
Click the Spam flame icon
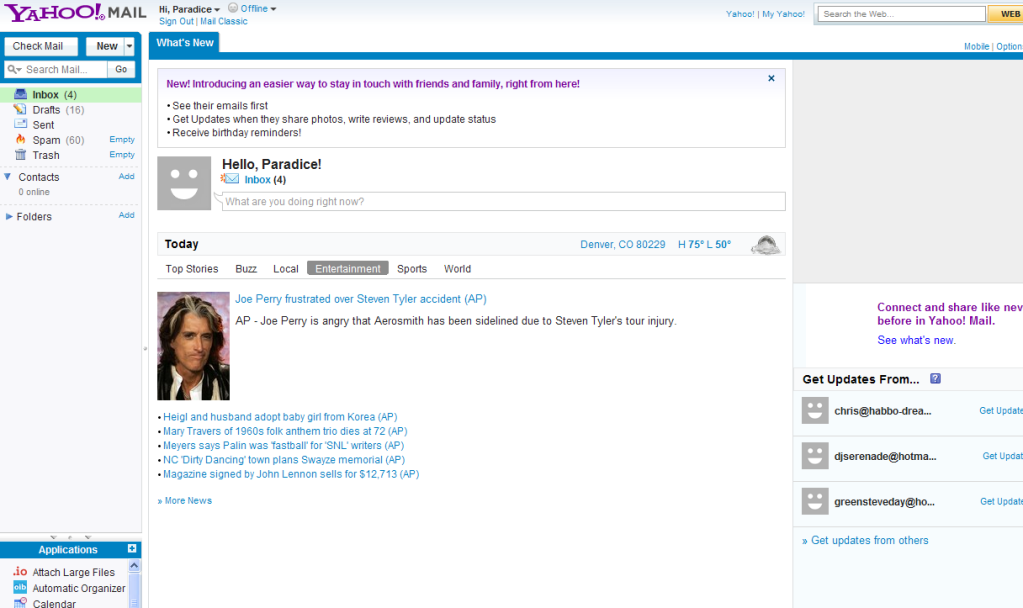click(x=20, y=140)
